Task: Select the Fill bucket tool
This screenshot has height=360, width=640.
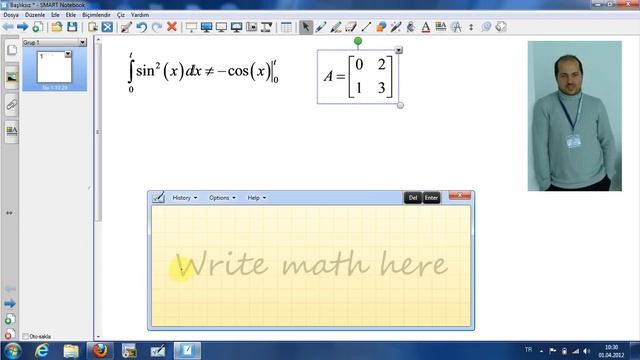Action: coord(411,27)
